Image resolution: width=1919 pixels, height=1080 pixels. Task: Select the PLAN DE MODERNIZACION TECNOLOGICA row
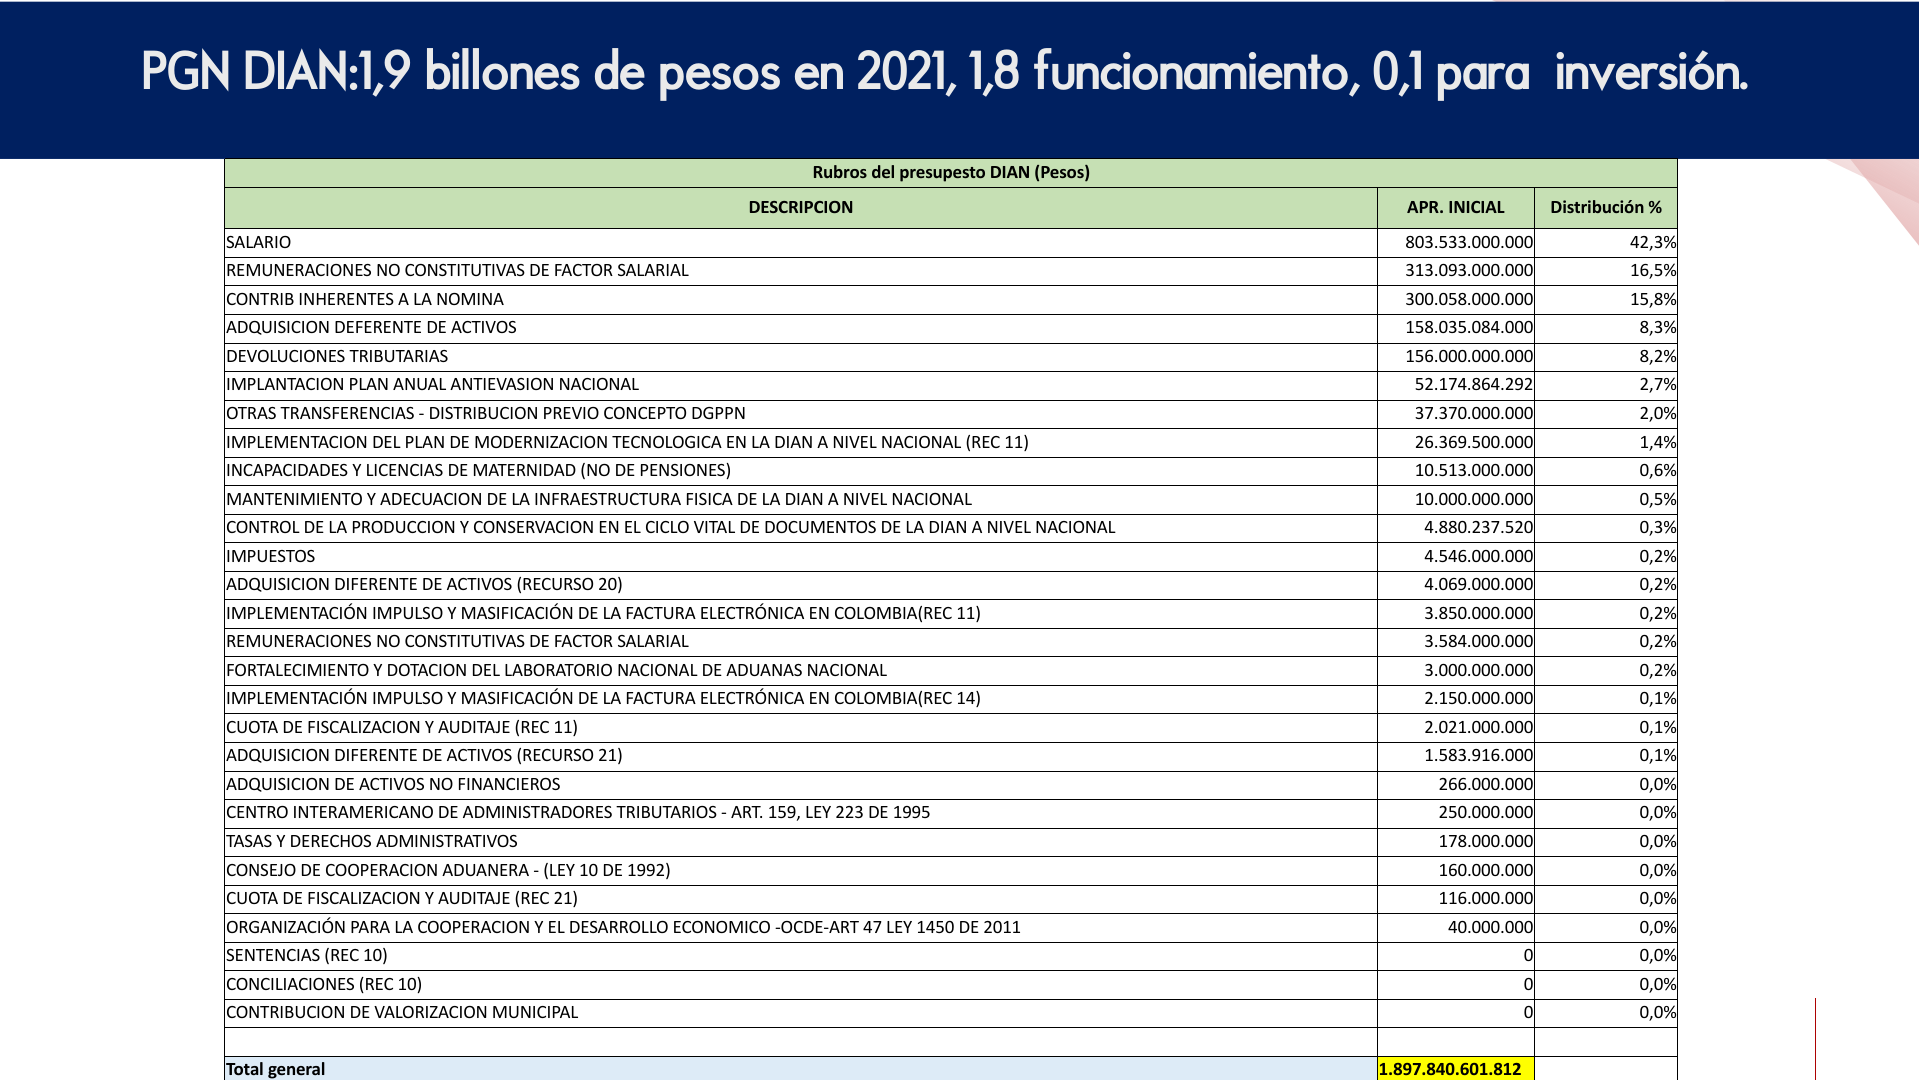coord(627,442)
